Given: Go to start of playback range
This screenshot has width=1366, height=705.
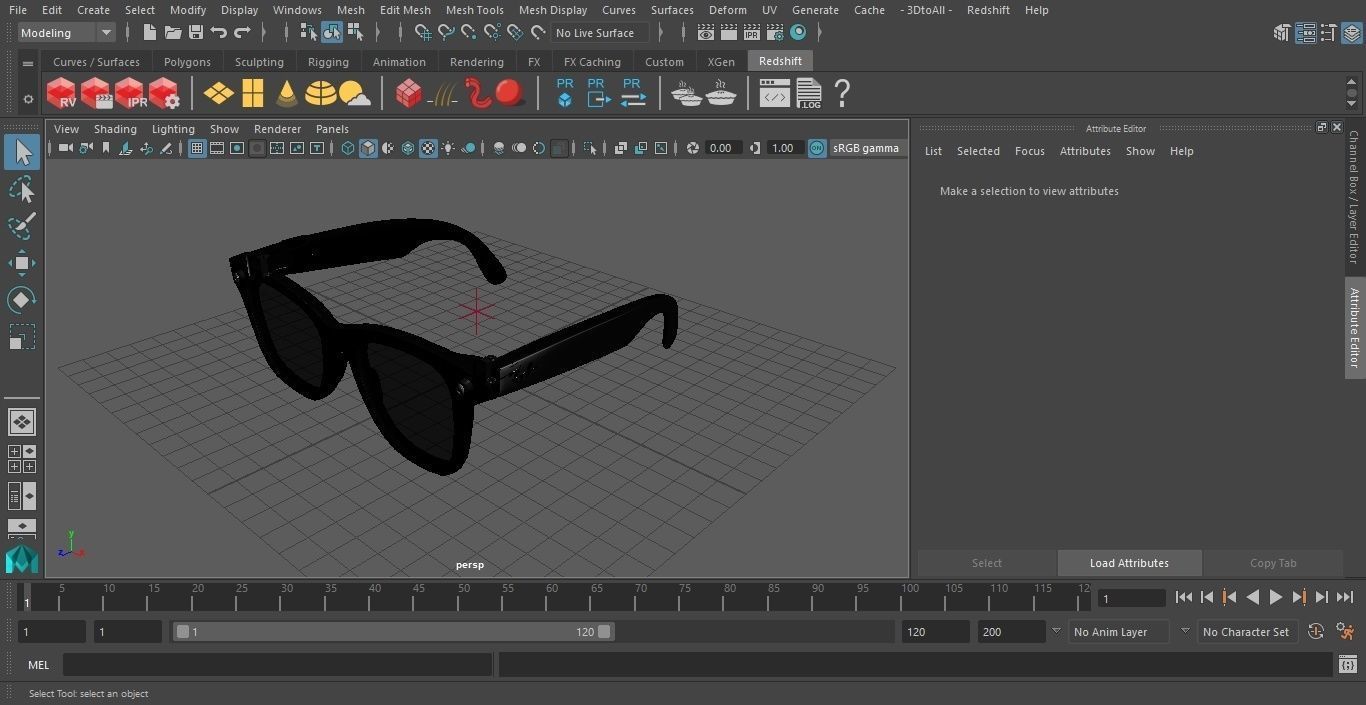Looking at the screenshot, I should click(1184, 597).
